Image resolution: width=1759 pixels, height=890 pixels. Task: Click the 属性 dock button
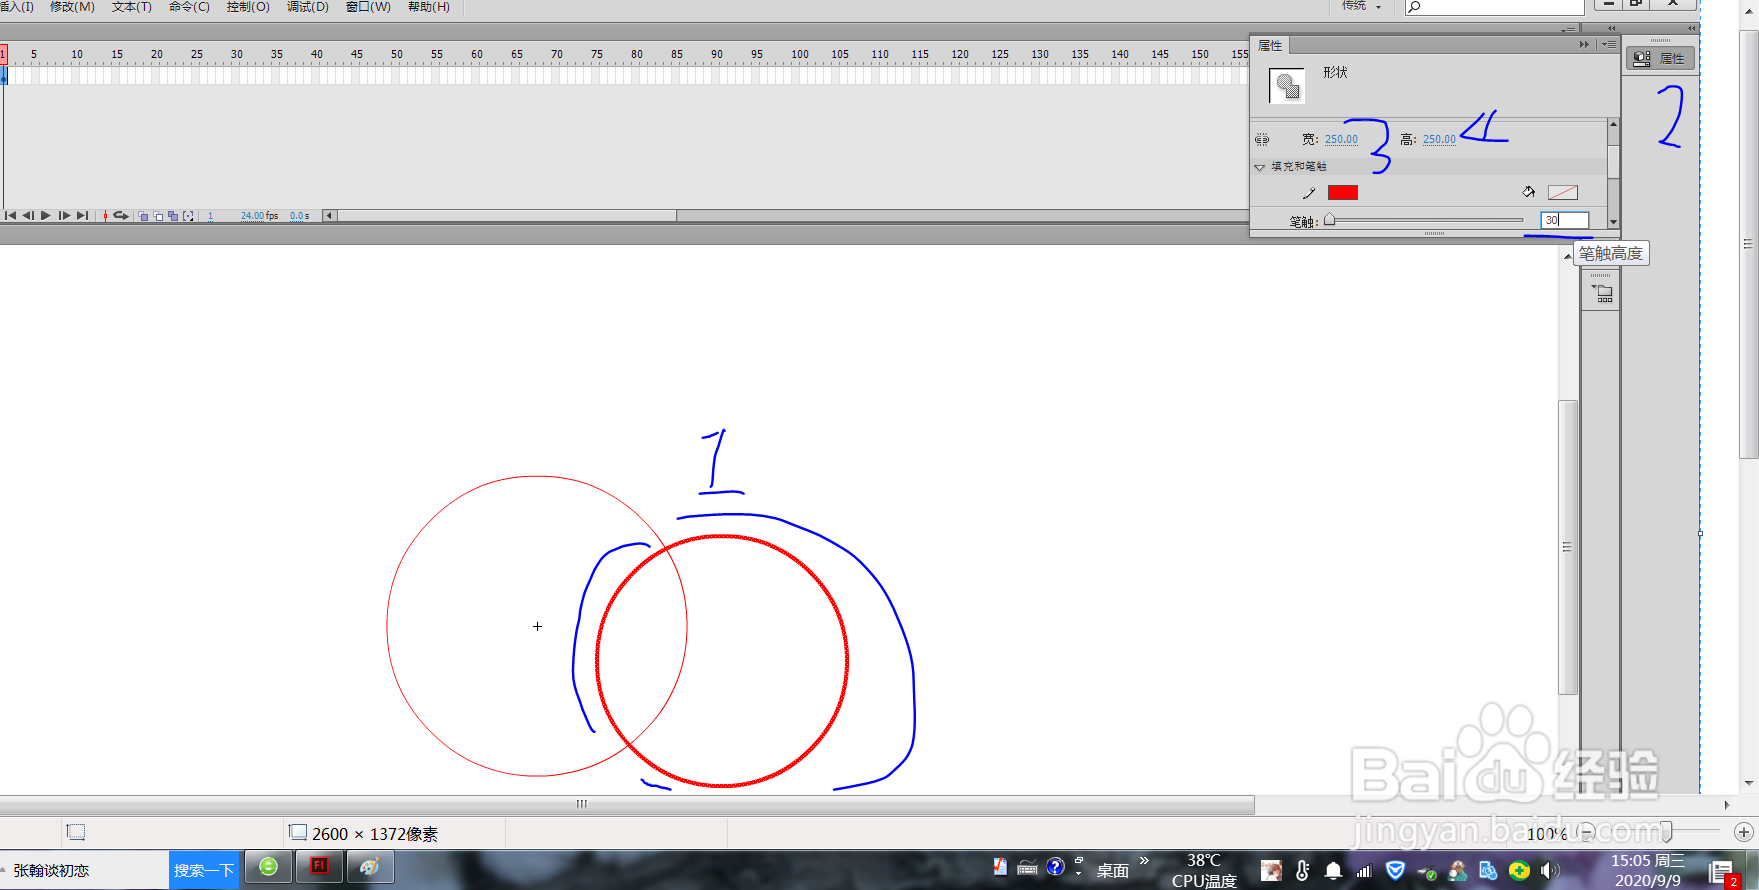pos(1660,59)
